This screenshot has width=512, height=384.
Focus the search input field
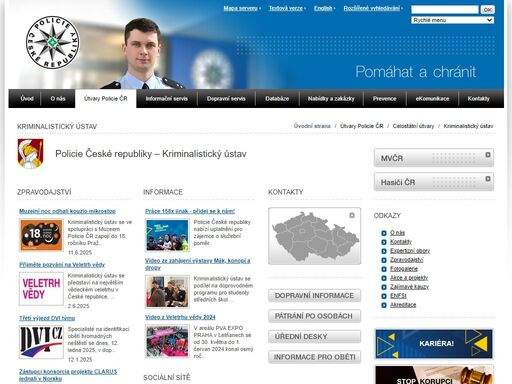445,9
